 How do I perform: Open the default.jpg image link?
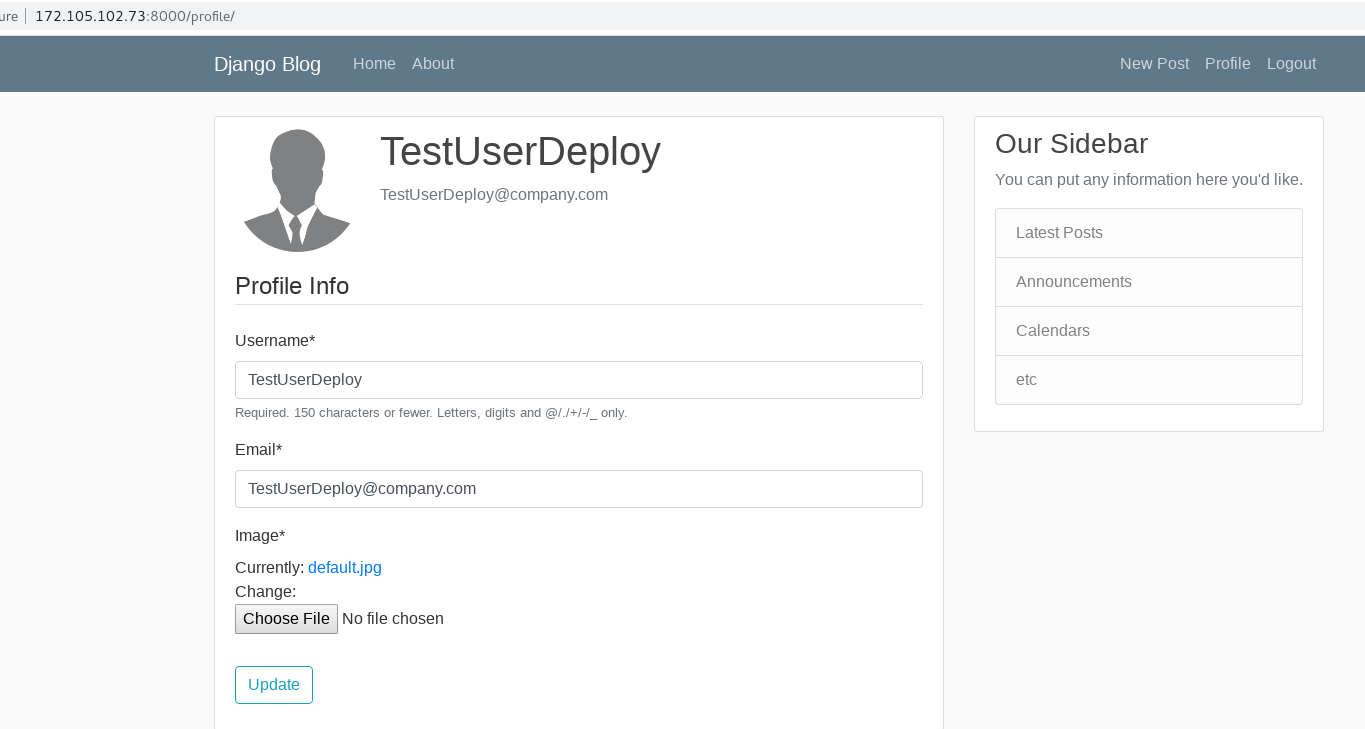tap(344, 567)
